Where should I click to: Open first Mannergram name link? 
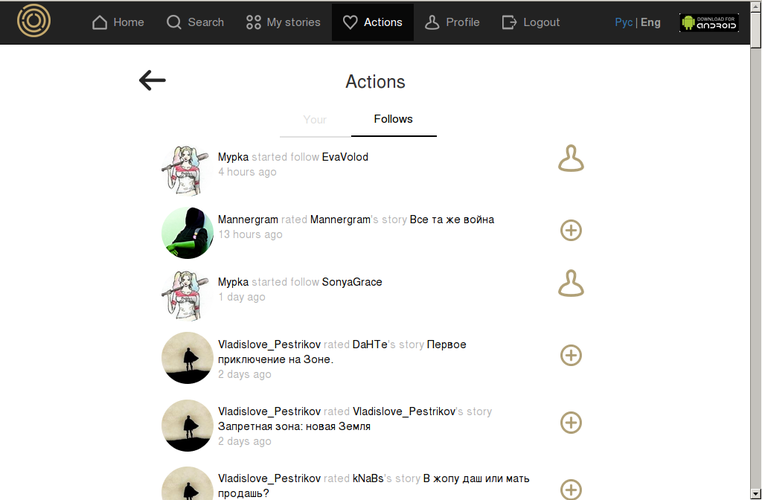(x=248, y=220)
